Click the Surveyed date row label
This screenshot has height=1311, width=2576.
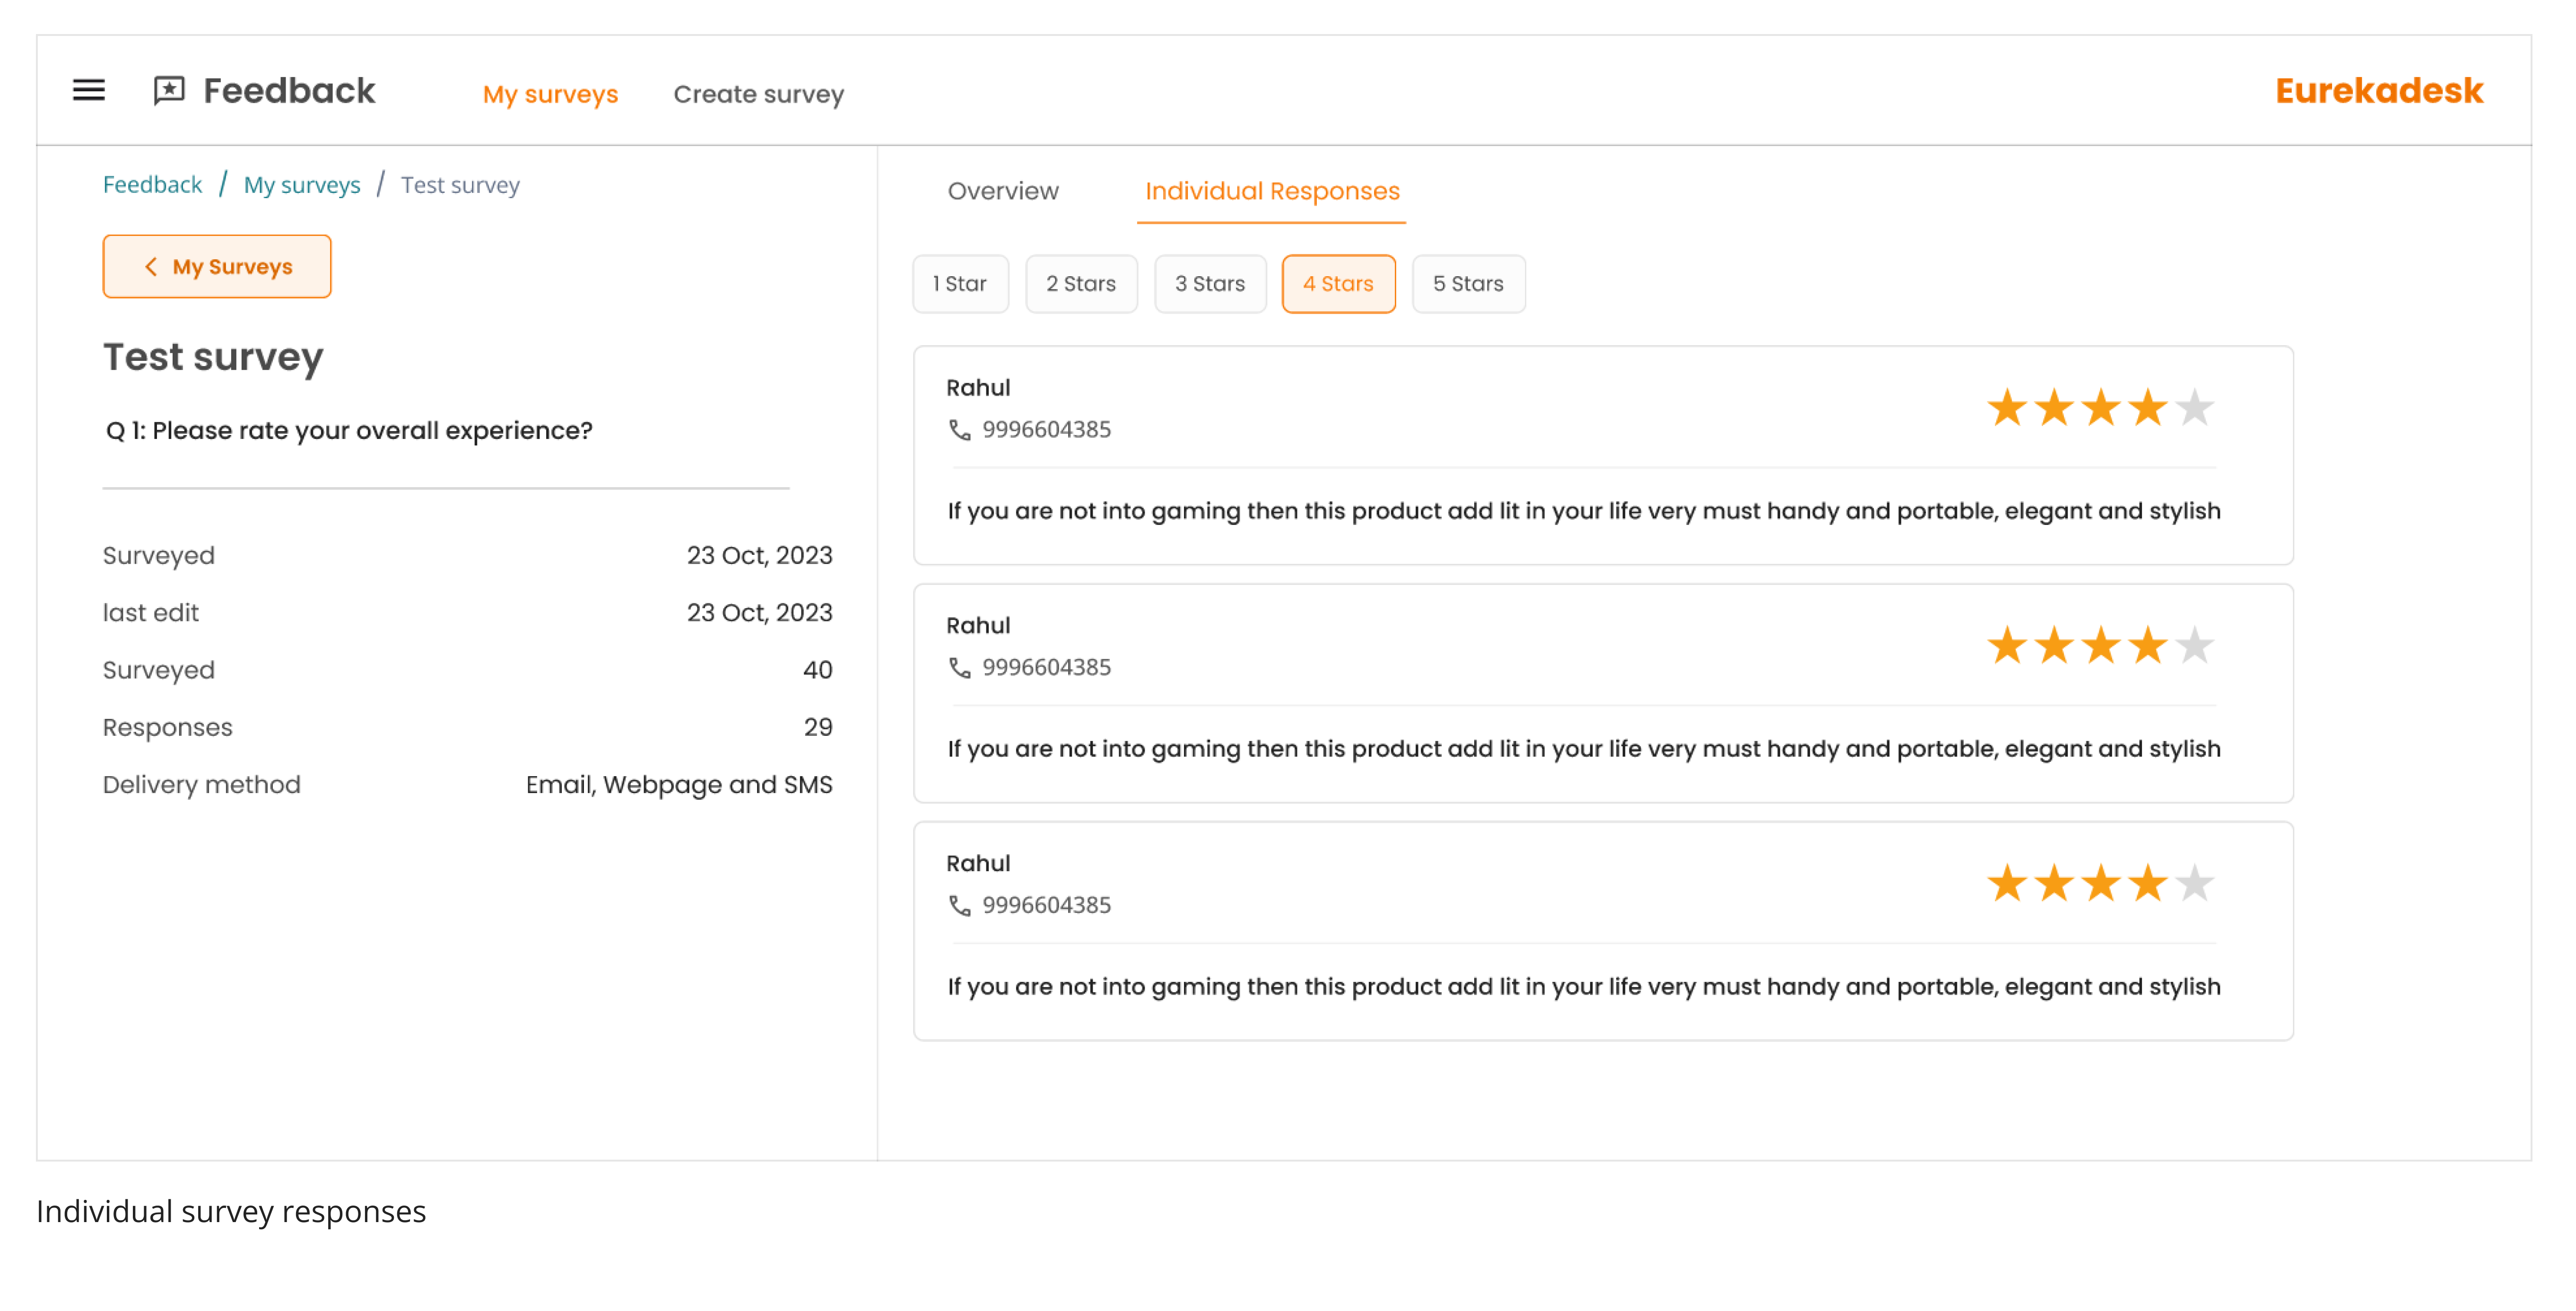[x=158, y=556]
